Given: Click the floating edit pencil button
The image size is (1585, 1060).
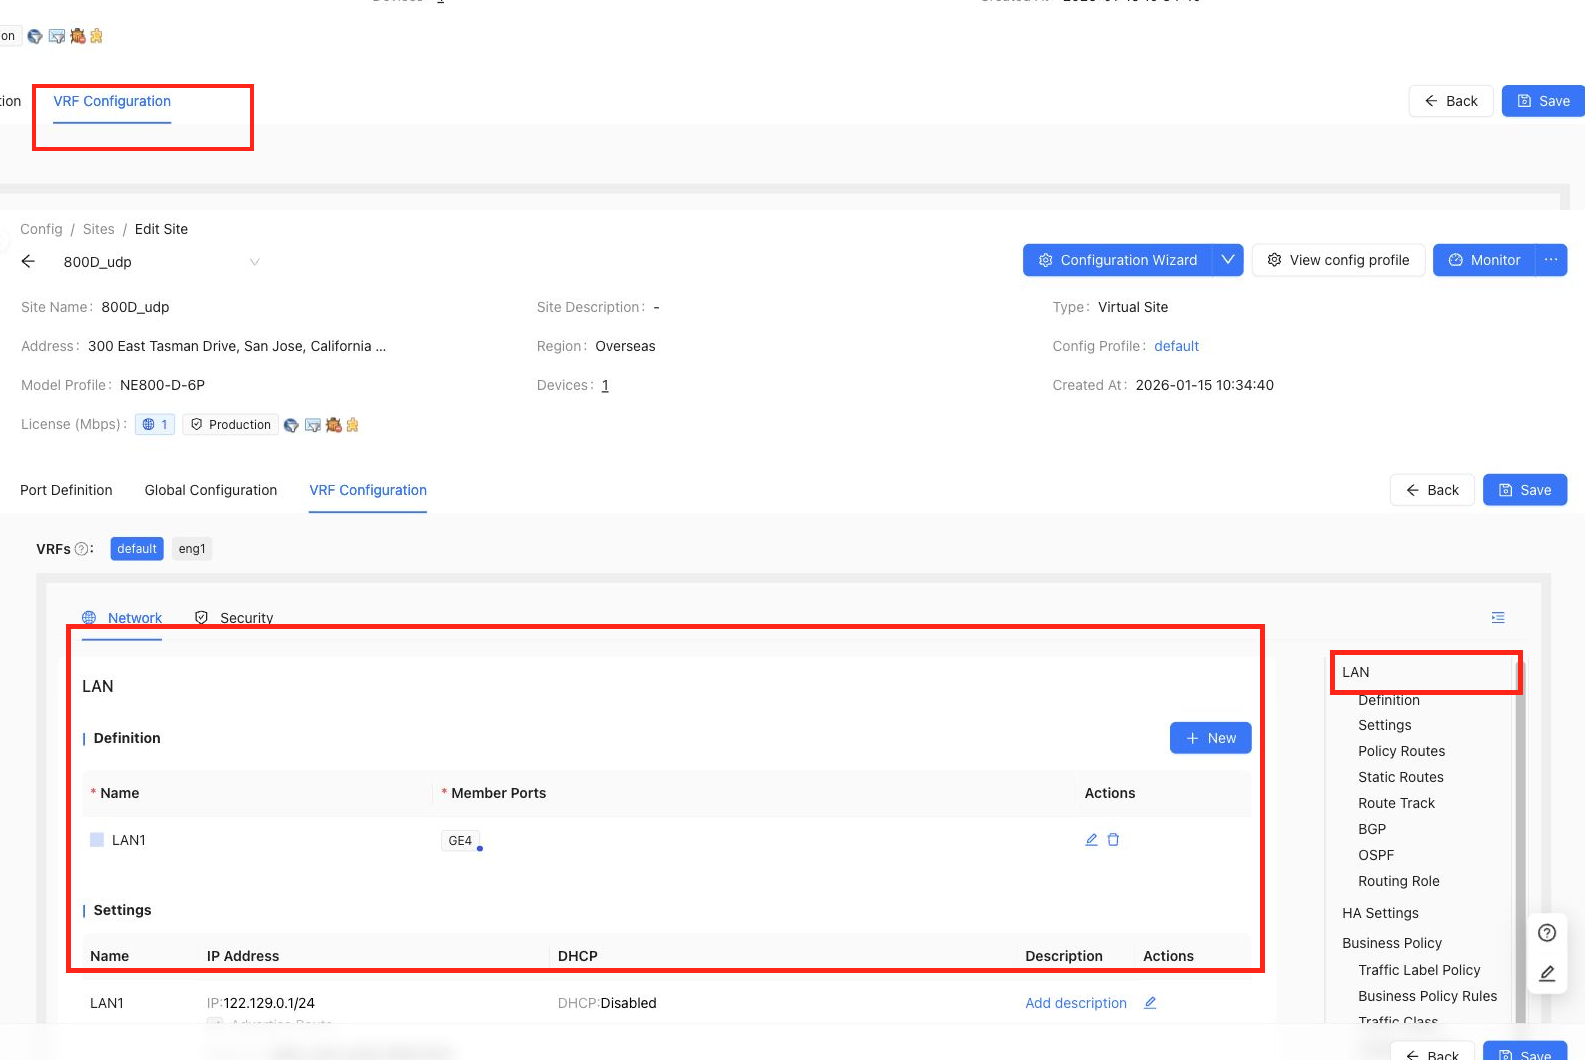Looking at the screenshot, I should (1547, 973).
